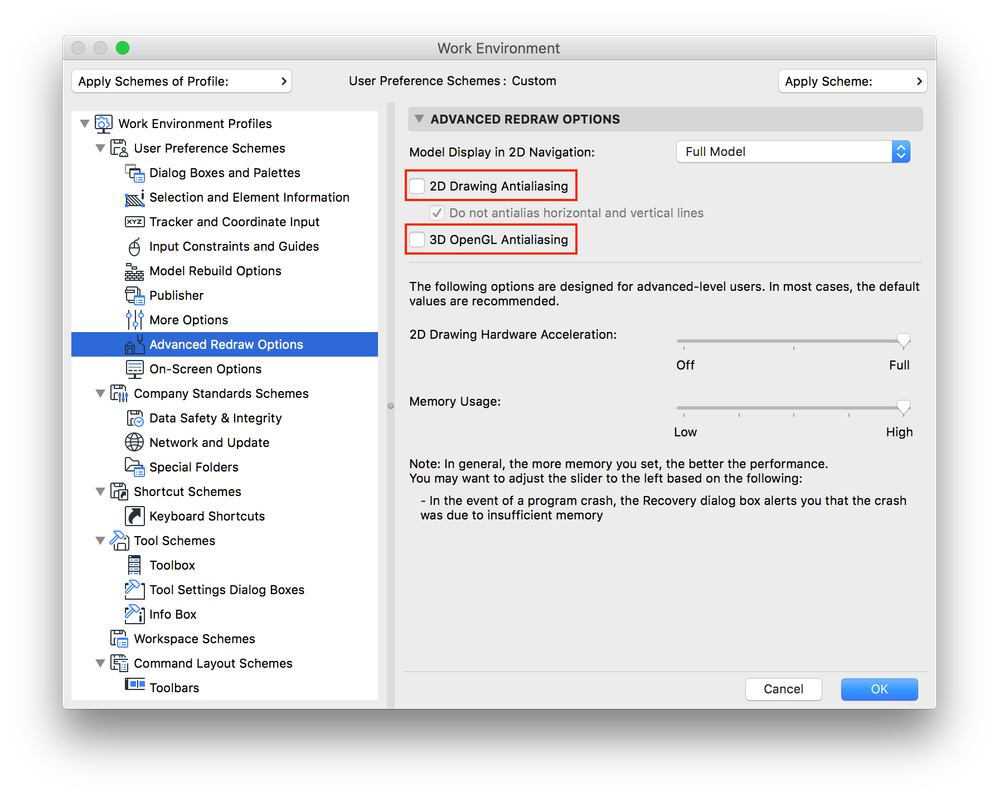
Task: Collapse the Command Layout Schemes tree node
Action: tap(100, 663)
